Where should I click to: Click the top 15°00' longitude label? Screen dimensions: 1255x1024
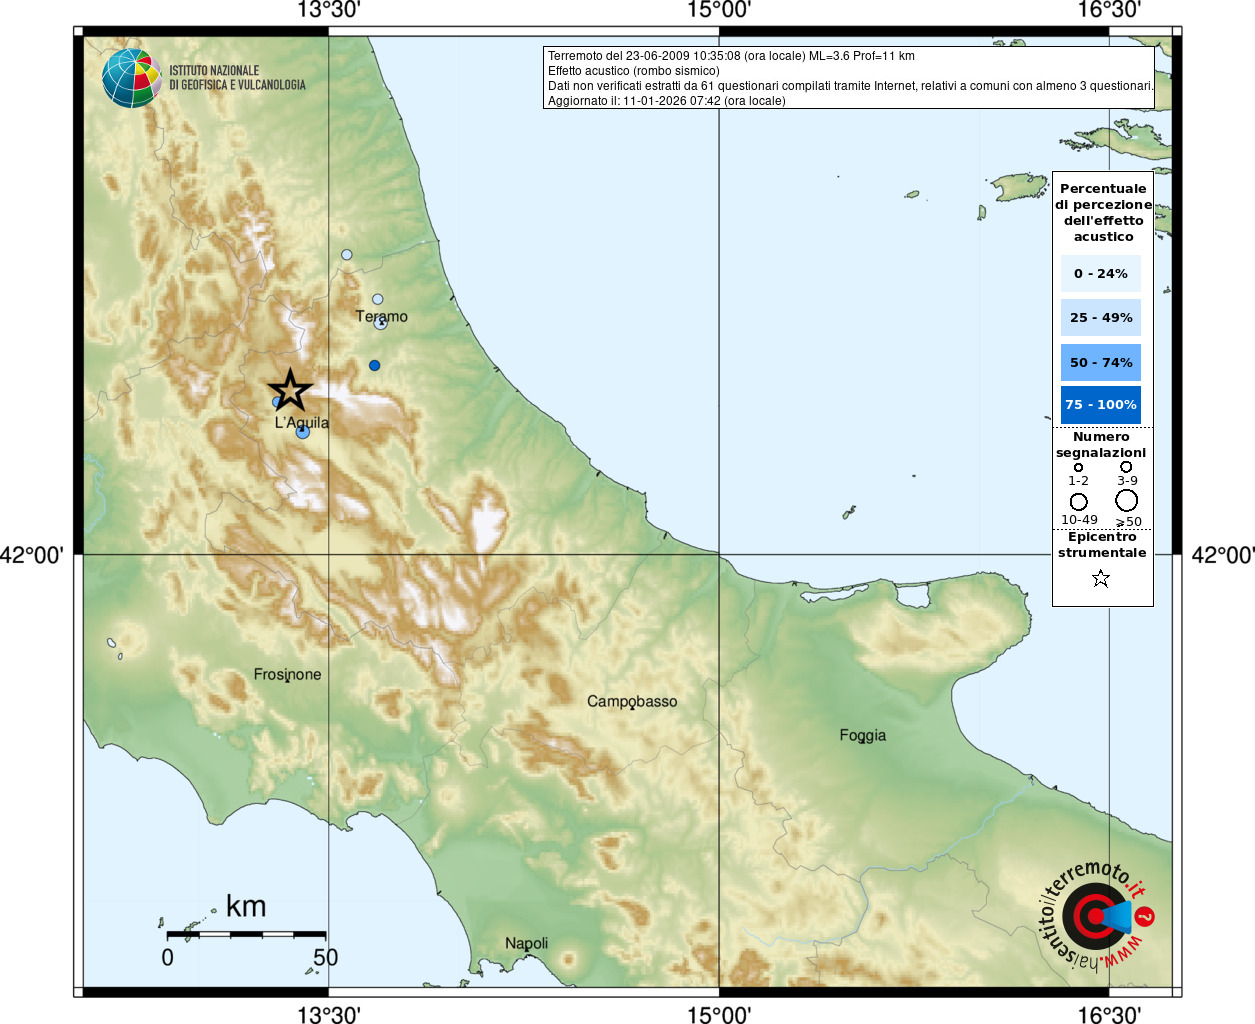click(x=719, y=10)
